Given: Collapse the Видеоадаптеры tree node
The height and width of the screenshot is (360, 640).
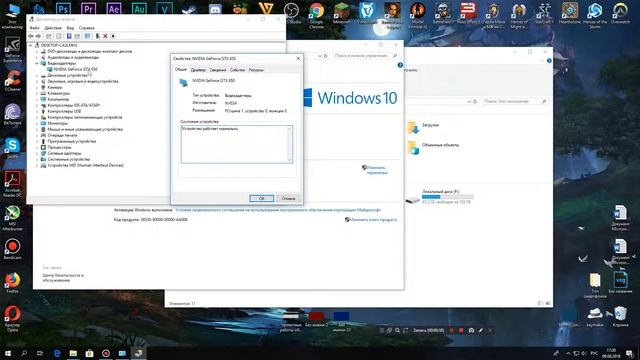Looking at the screenshot, I should click(37, 64).
